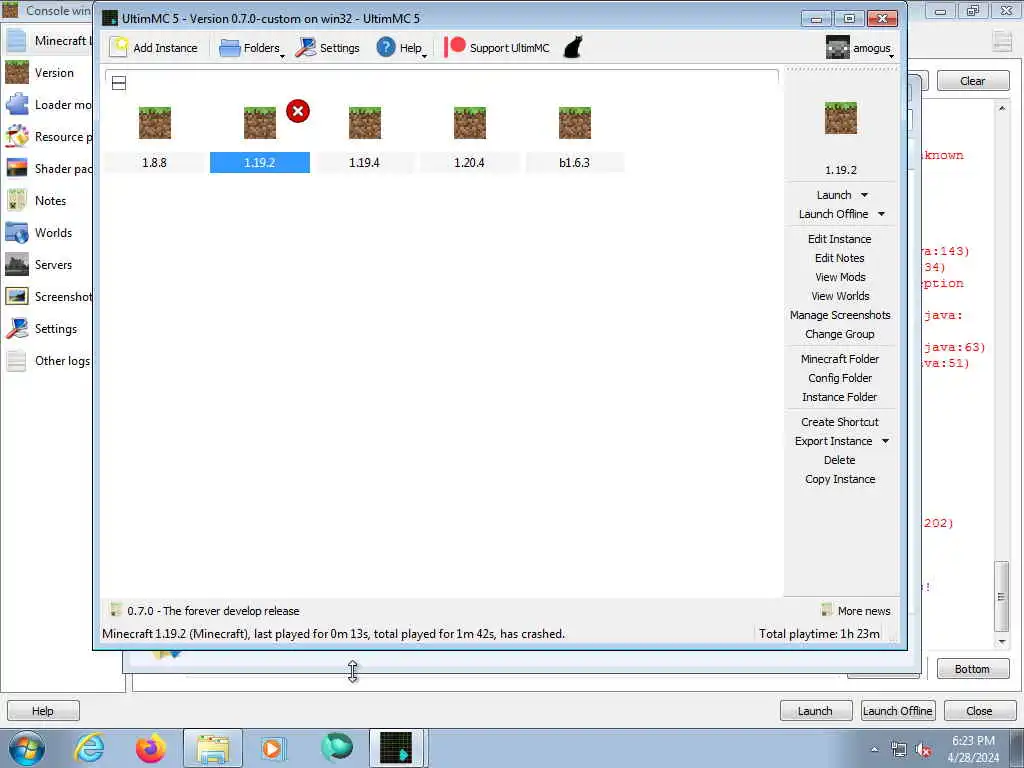Image resolution: width=1024 pixels, height=768 pixels.
Task: Click the console log vertical scrollbar thumb
Action: pos(1001,597)
